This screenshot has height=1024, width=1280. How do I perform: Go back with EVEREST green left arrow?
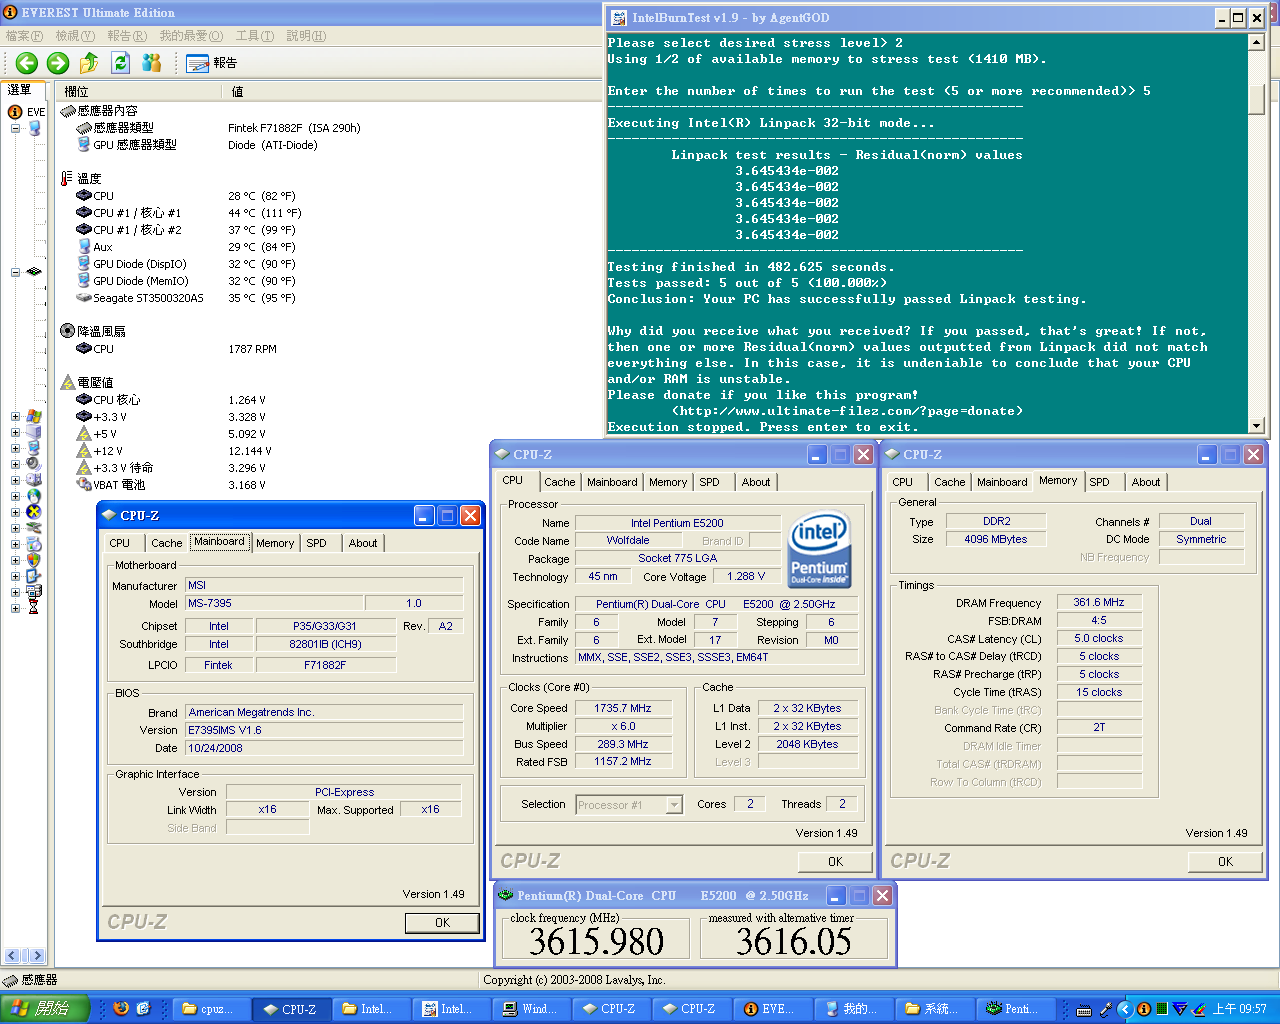coord(27,63)
